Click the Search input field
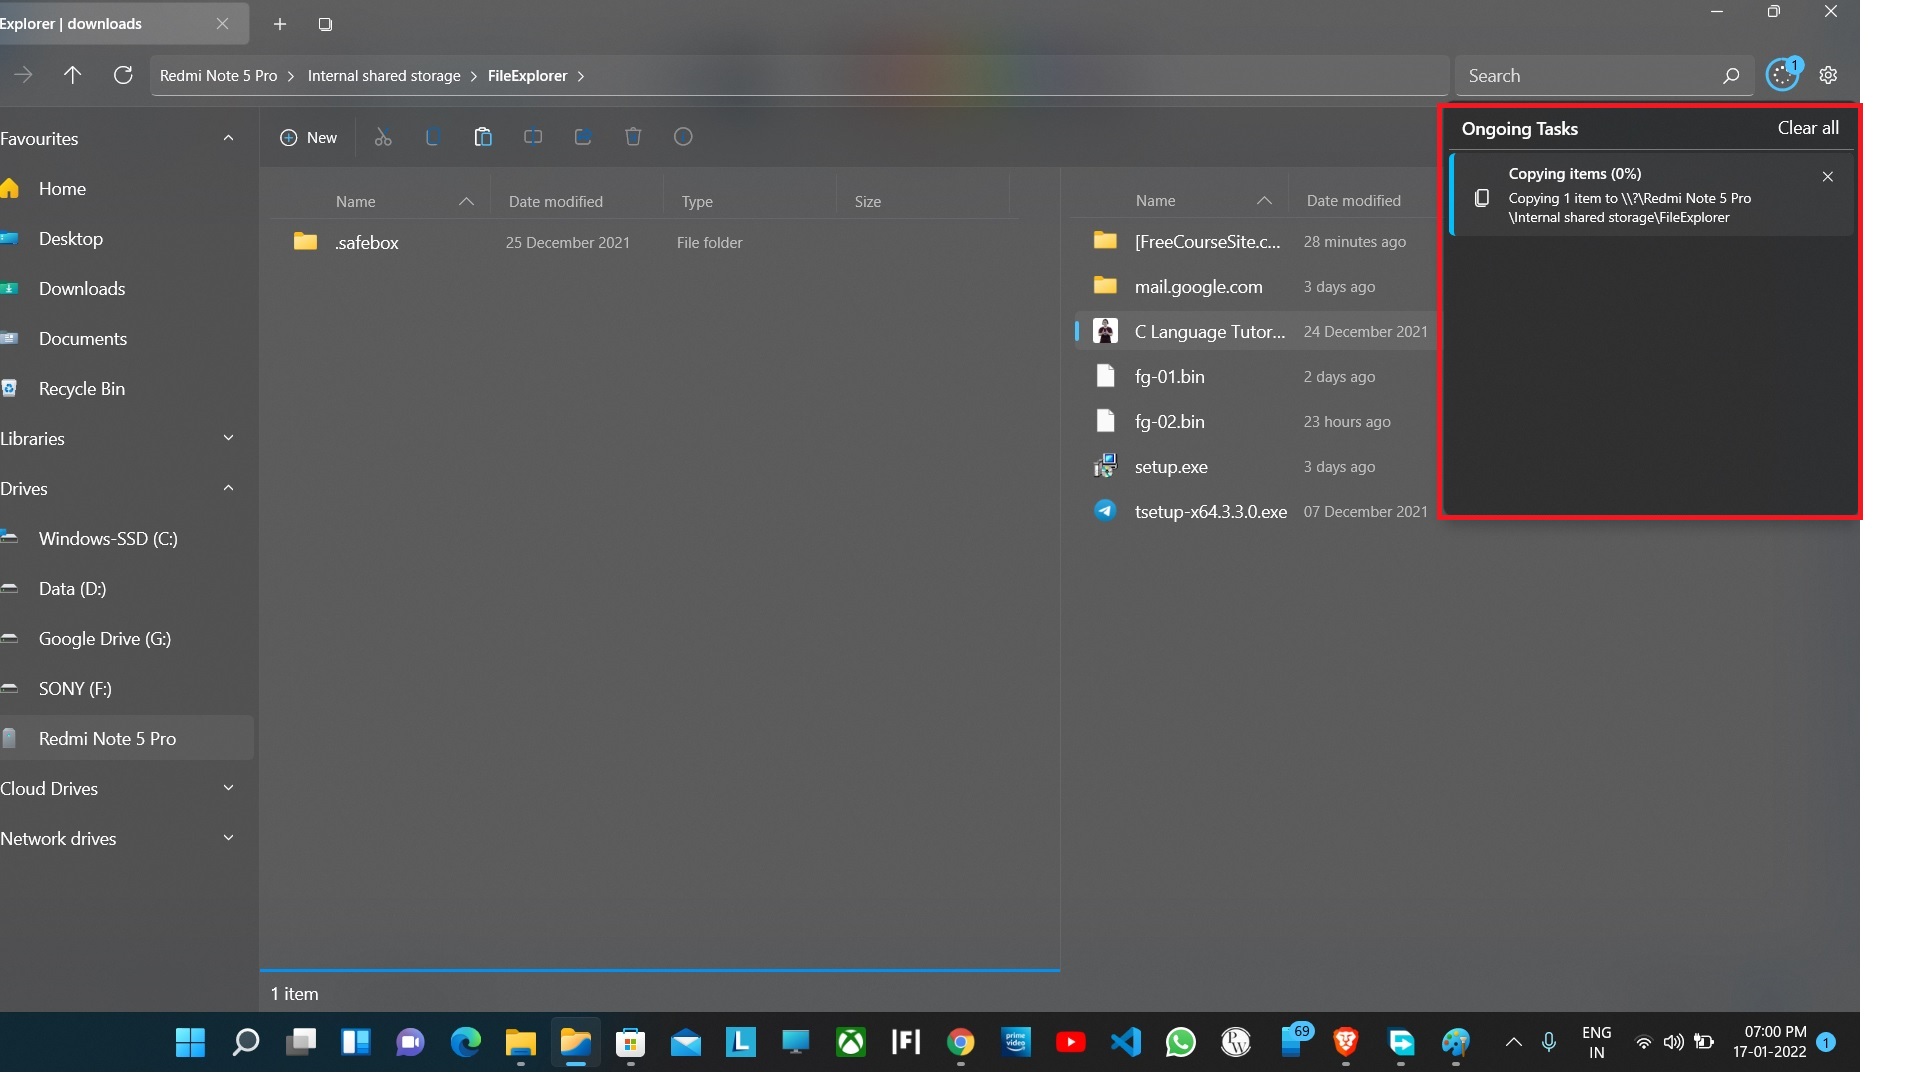The image size is (1920, 1080). click(1590, 76)
